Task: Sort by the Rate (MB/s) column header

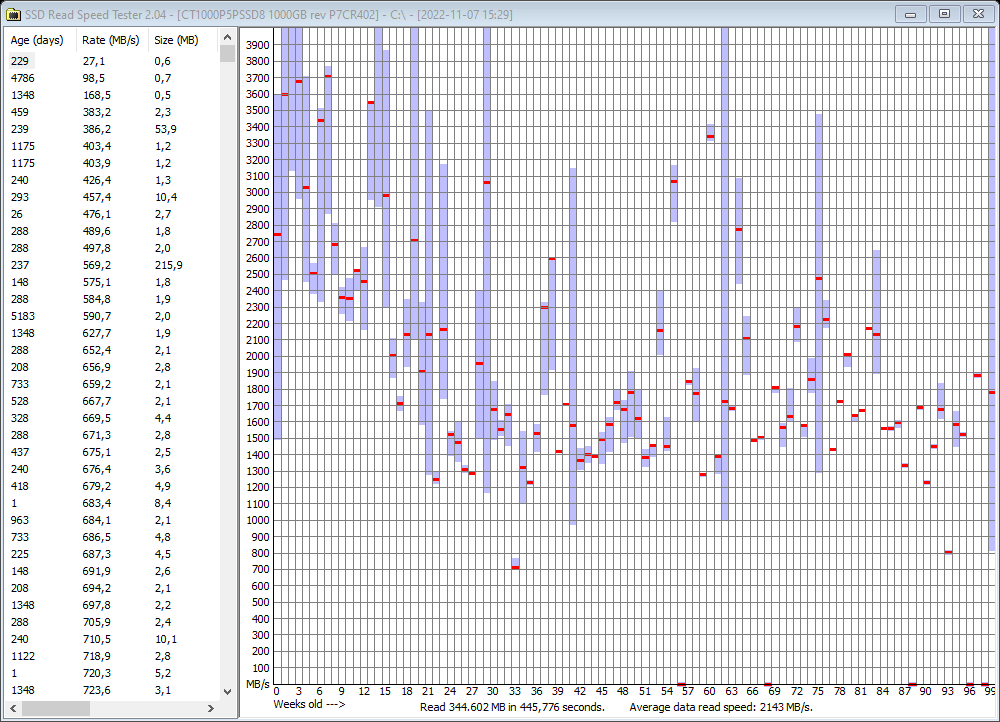Action: pos(112,40)
